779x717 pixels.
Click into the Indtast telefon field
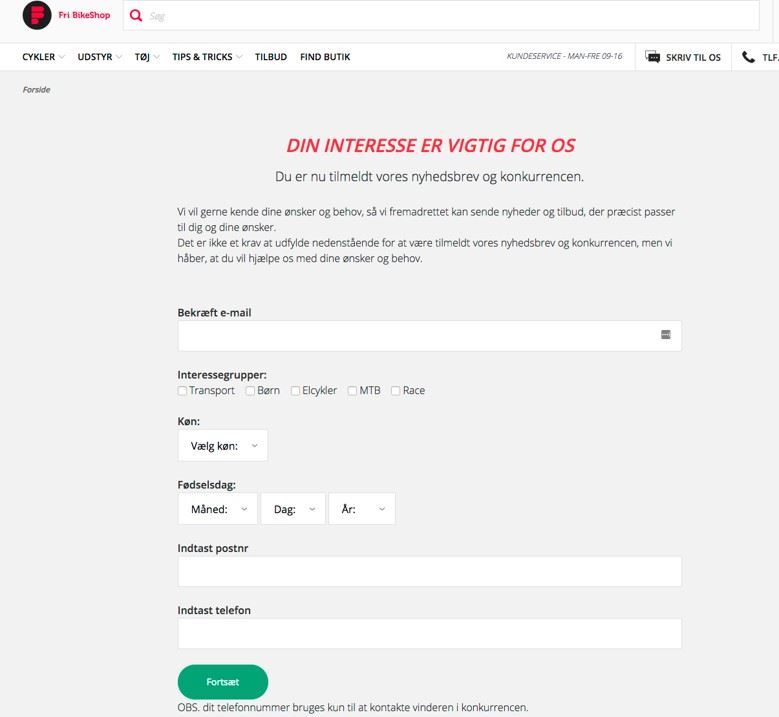(x=430, y=634)
